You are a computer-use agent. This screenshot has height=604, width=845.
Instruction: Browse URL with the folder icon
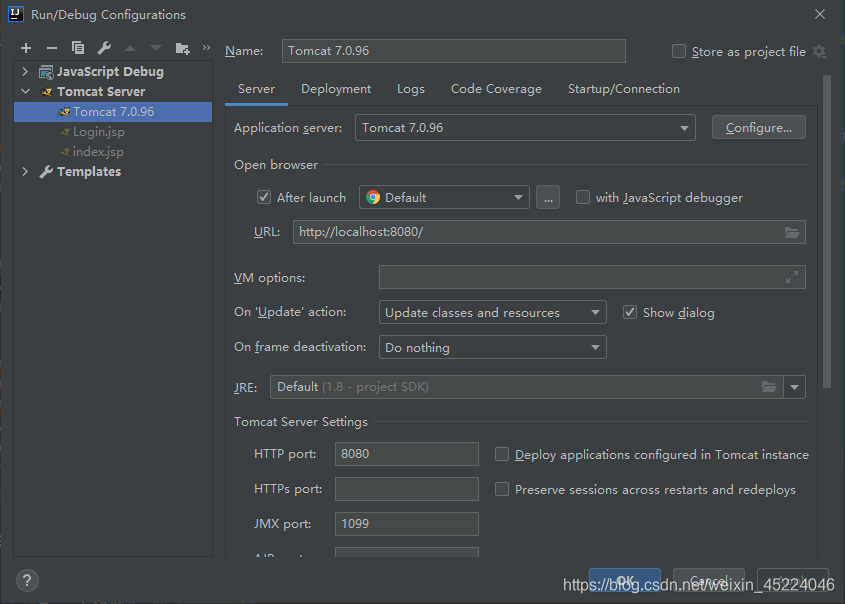point(792,232)
